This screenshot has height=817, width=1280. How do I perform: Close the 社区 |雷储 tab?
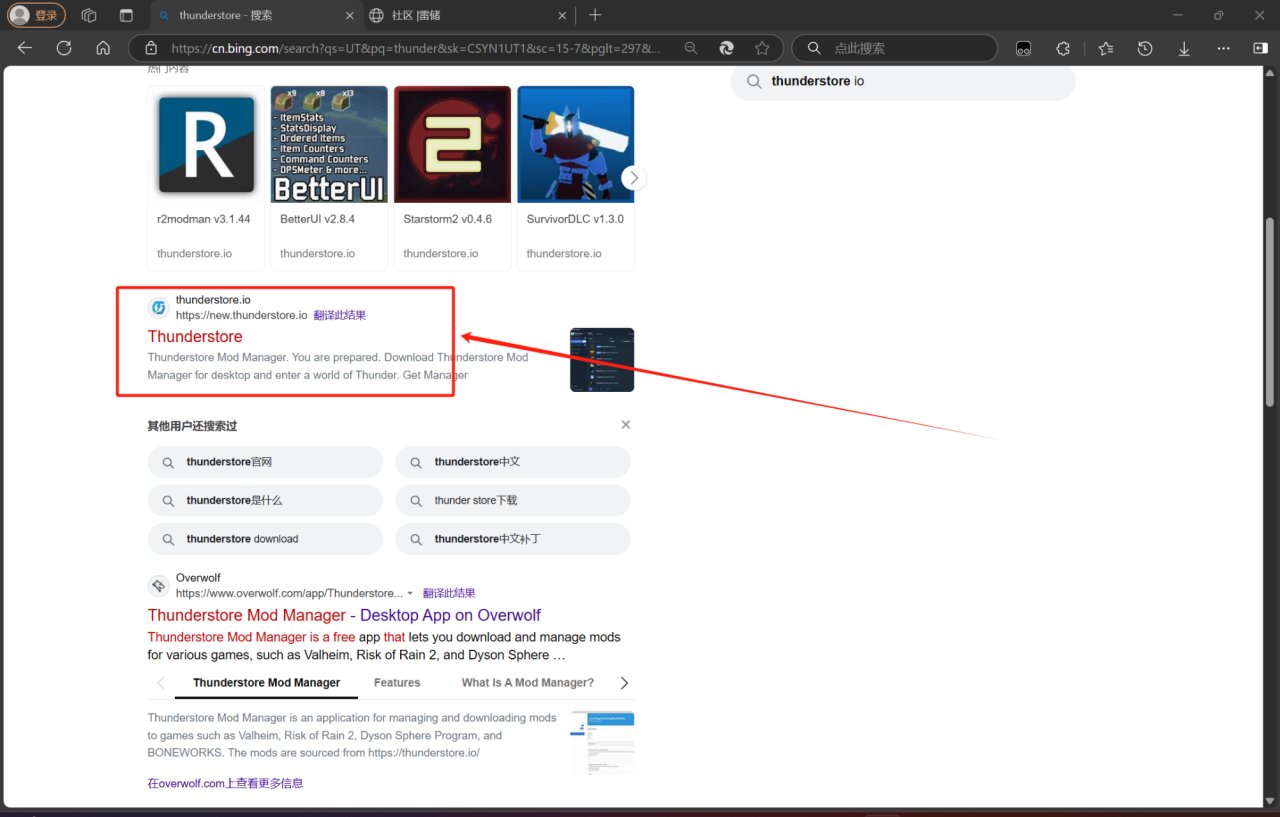click(x=561, y=15)
